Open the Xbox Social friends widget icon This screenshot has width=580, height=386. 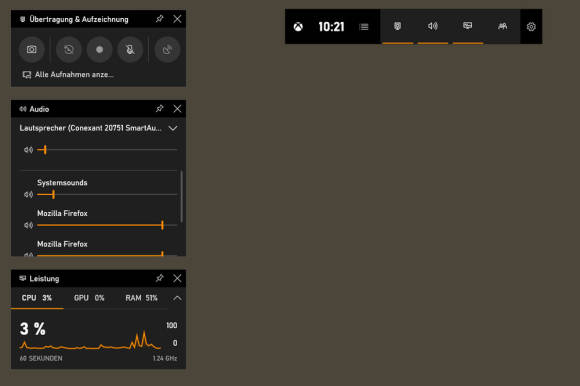pyautogui.click(x=502, y=26)
